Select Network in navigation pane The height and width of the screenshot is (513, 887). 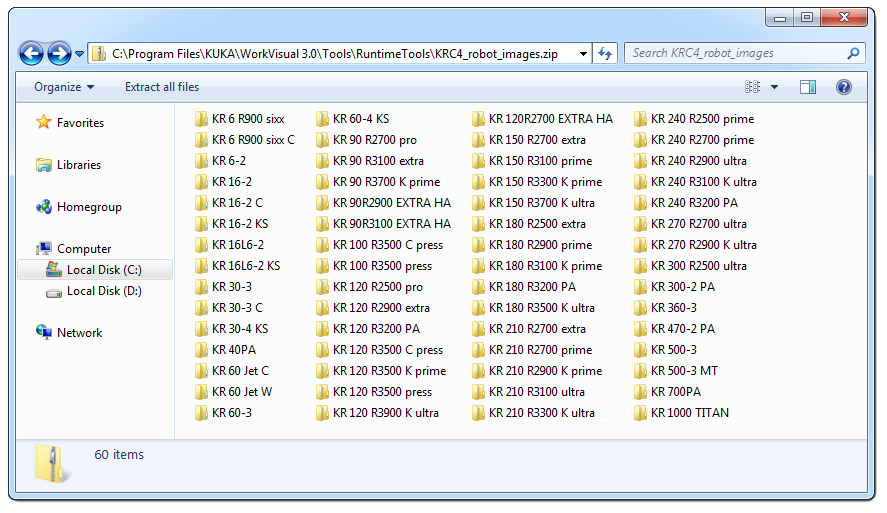point(69,333)
